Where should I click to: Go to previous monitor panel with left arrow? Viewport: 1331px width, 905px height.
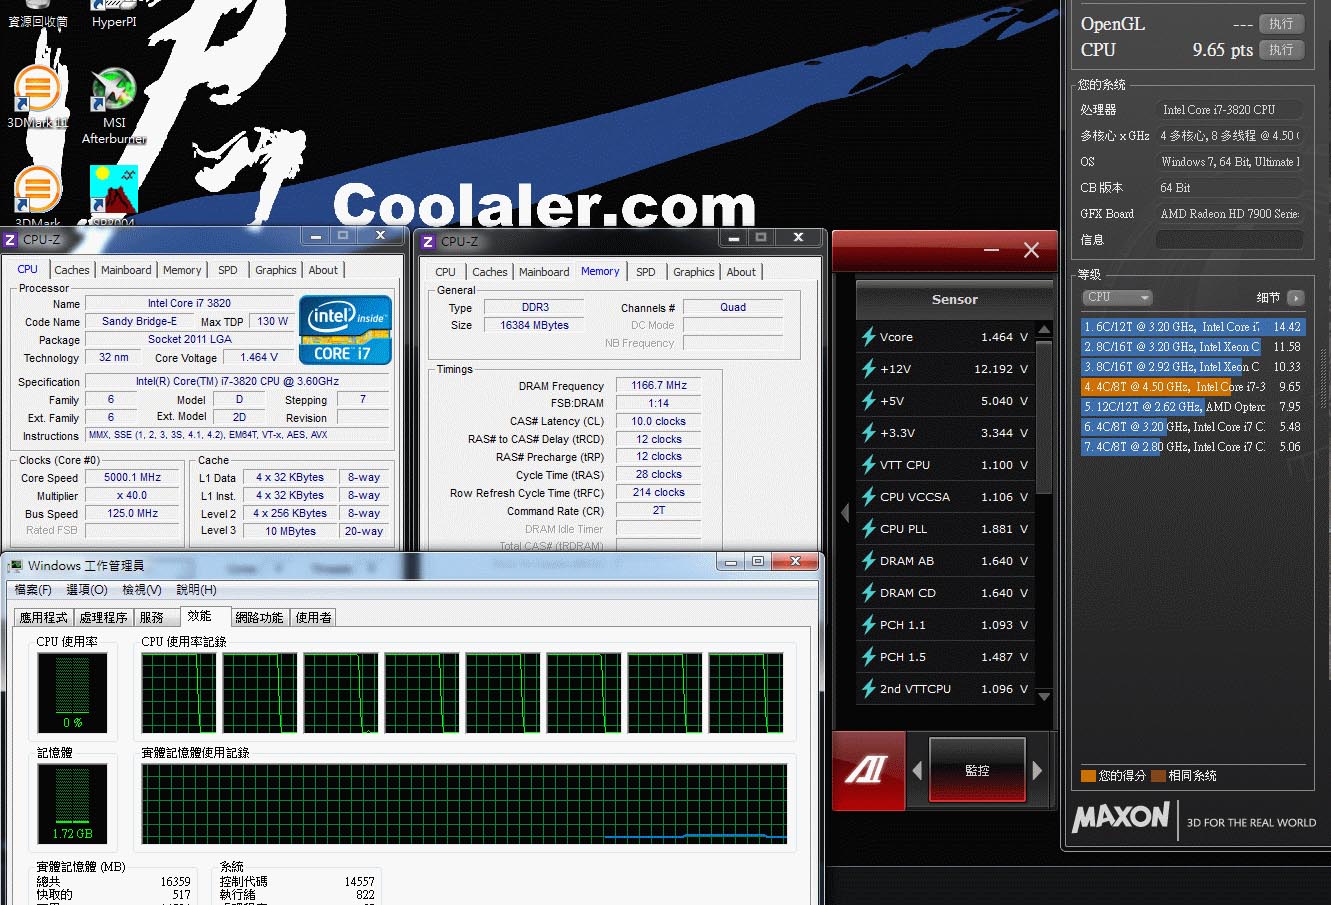[917, 770]
